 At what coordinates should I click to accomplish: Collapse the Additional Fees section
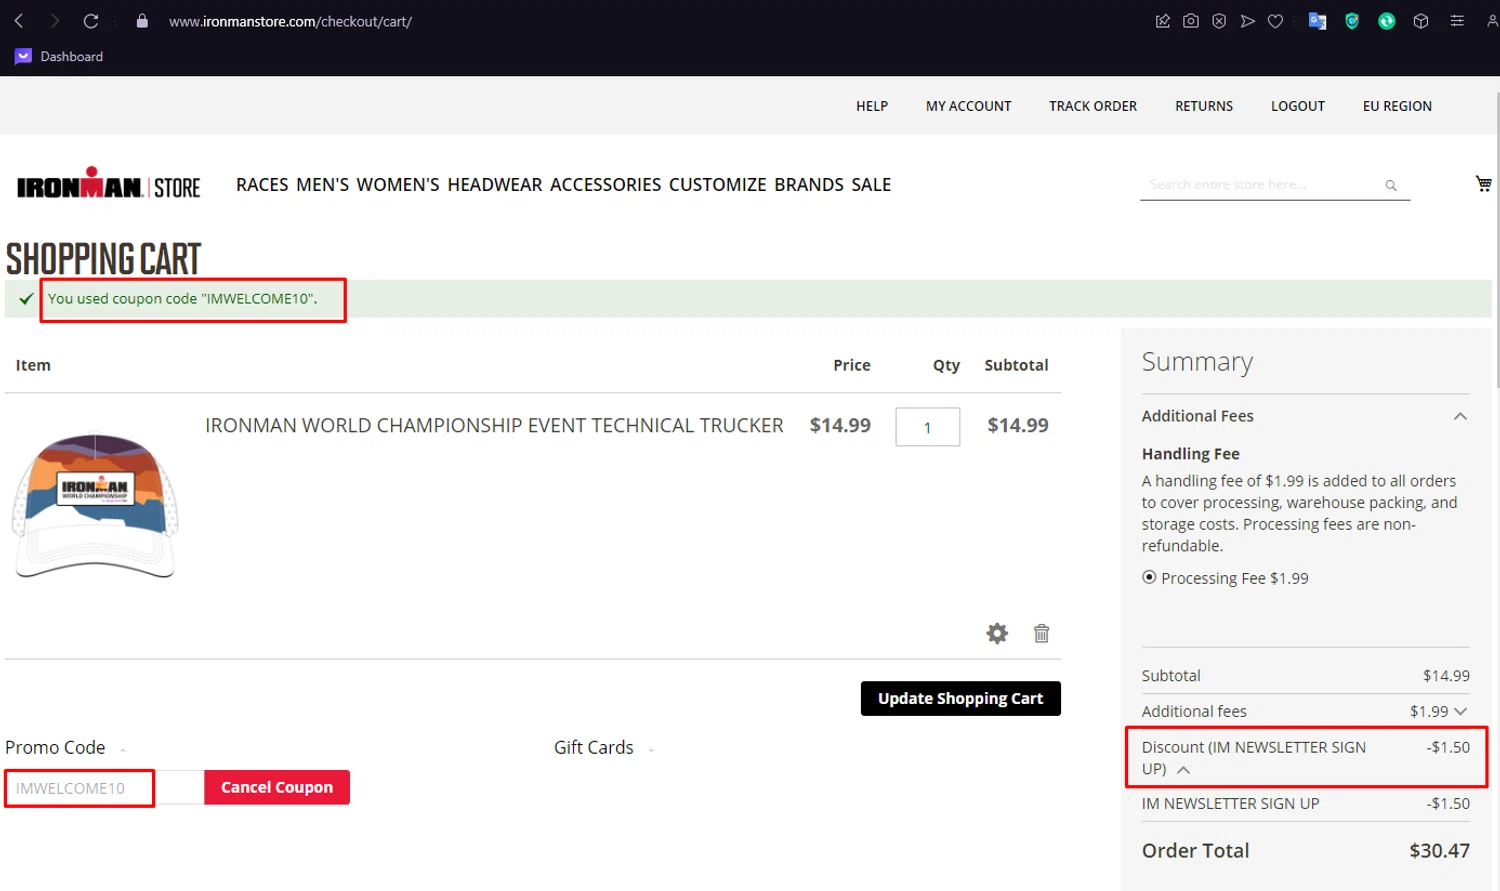[x=1460, y=416]
